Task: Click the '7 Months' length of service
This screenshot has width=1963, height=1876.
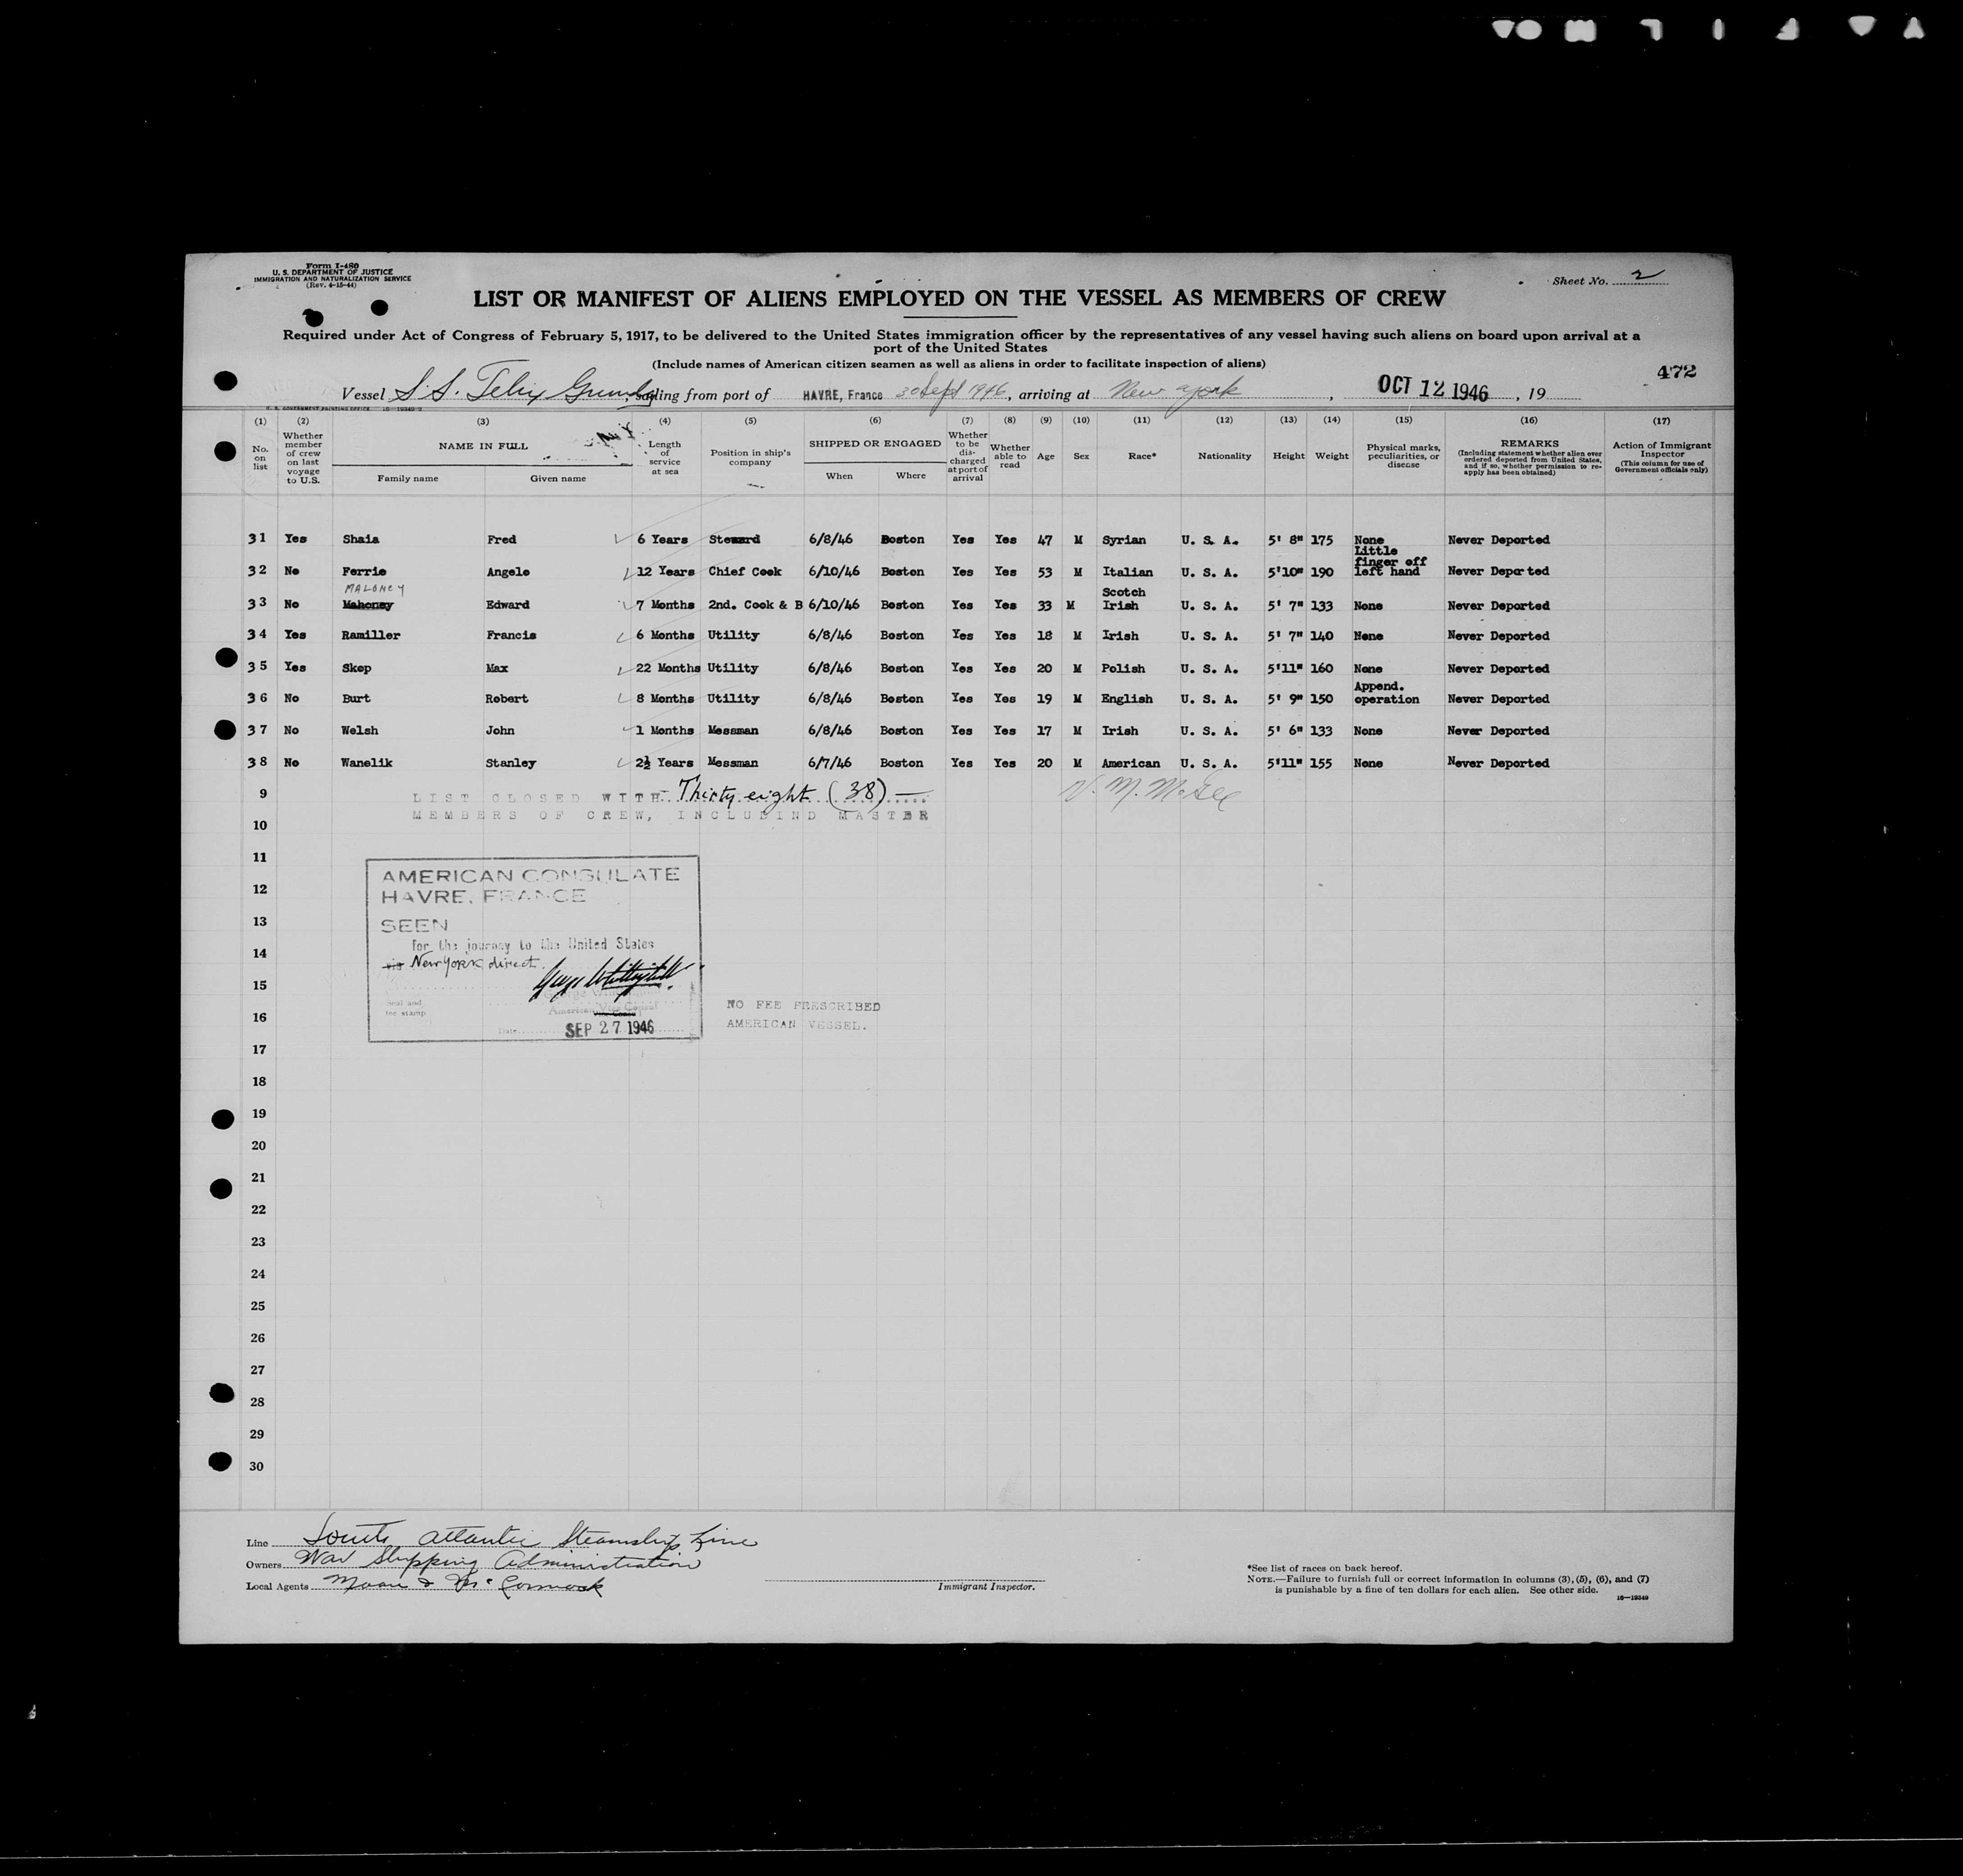Action: pyautogui.click(x=666, y=604)
